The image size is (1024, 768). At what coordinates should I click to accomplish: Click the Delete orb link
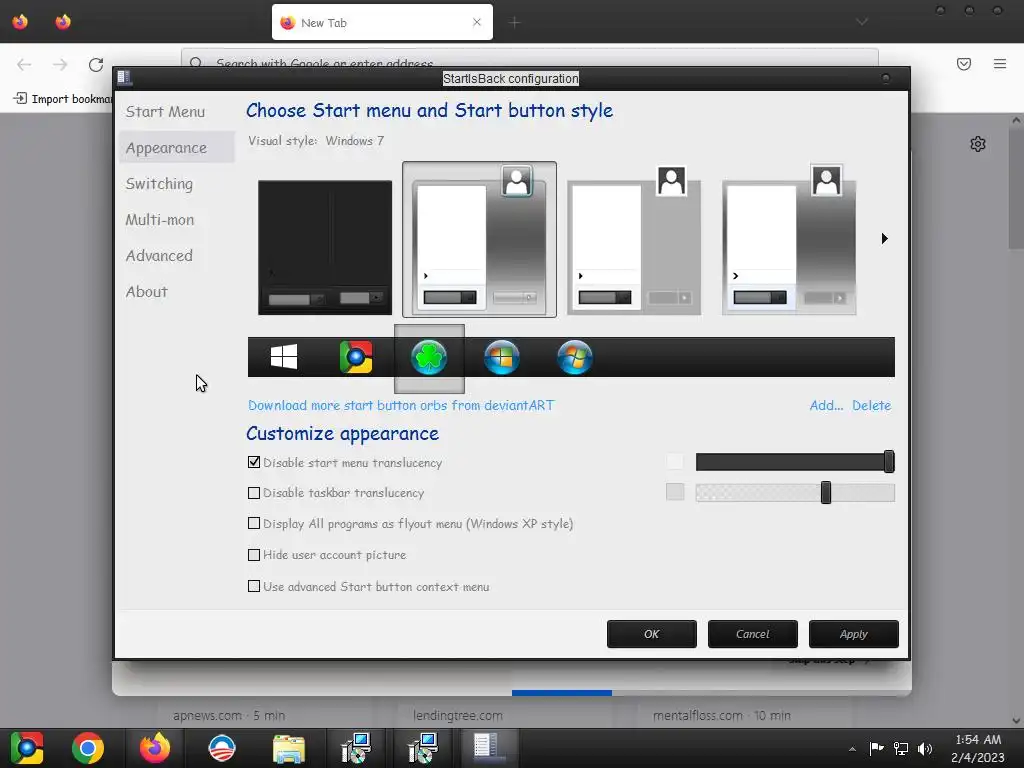pos(871,406)
